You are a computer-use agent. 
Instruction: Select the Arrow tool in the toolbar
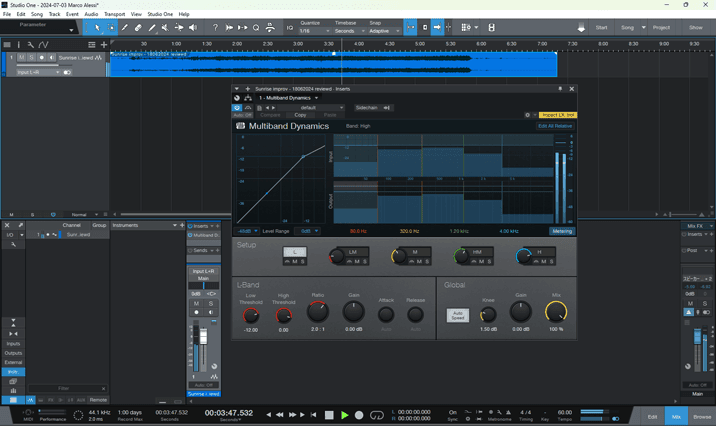tap(97, 27)
